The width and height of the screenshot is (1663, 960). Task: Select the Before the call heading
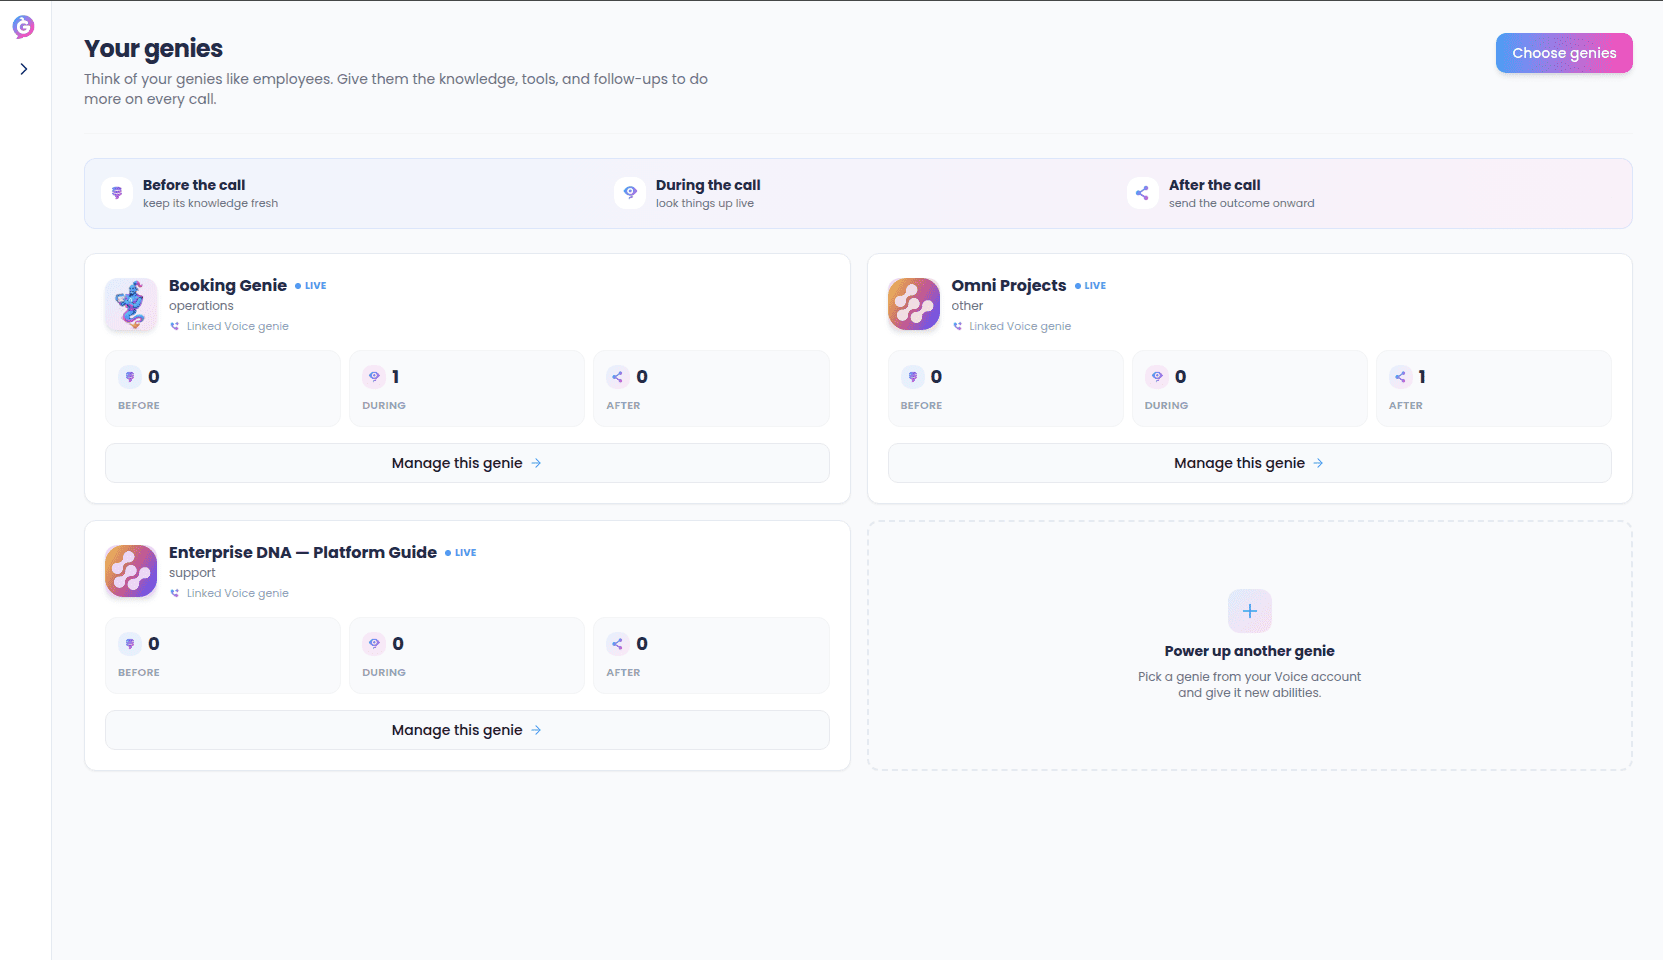click(194, 185)
